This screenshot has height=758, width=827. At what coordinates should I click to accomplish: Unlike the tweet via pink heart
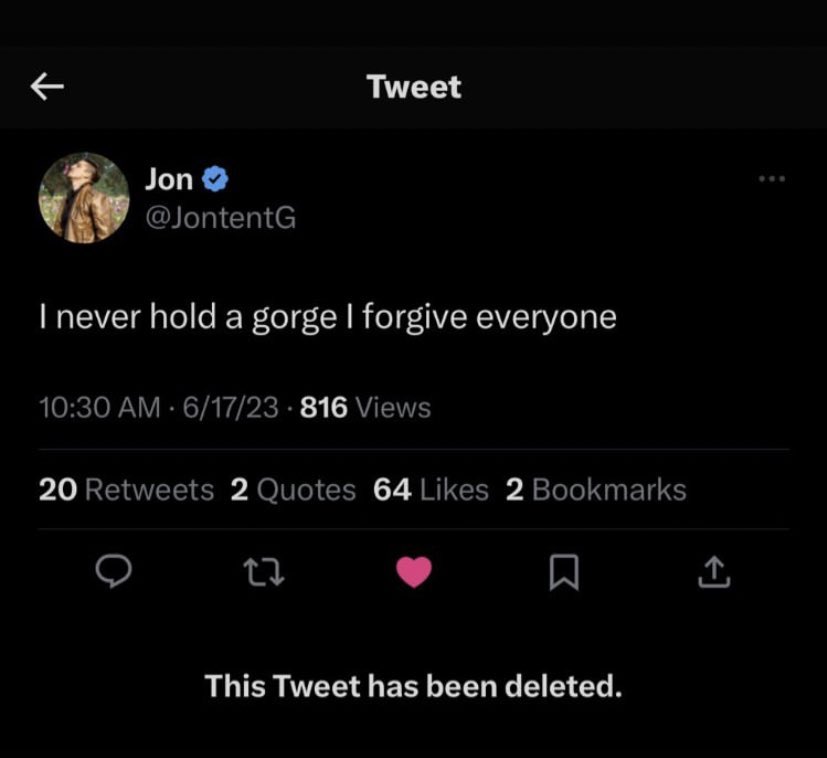point(414,572)
